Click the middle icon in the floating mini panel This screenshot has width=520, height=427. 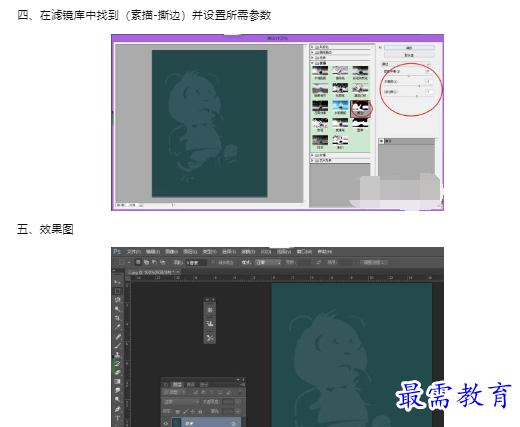tap(210, 324)
